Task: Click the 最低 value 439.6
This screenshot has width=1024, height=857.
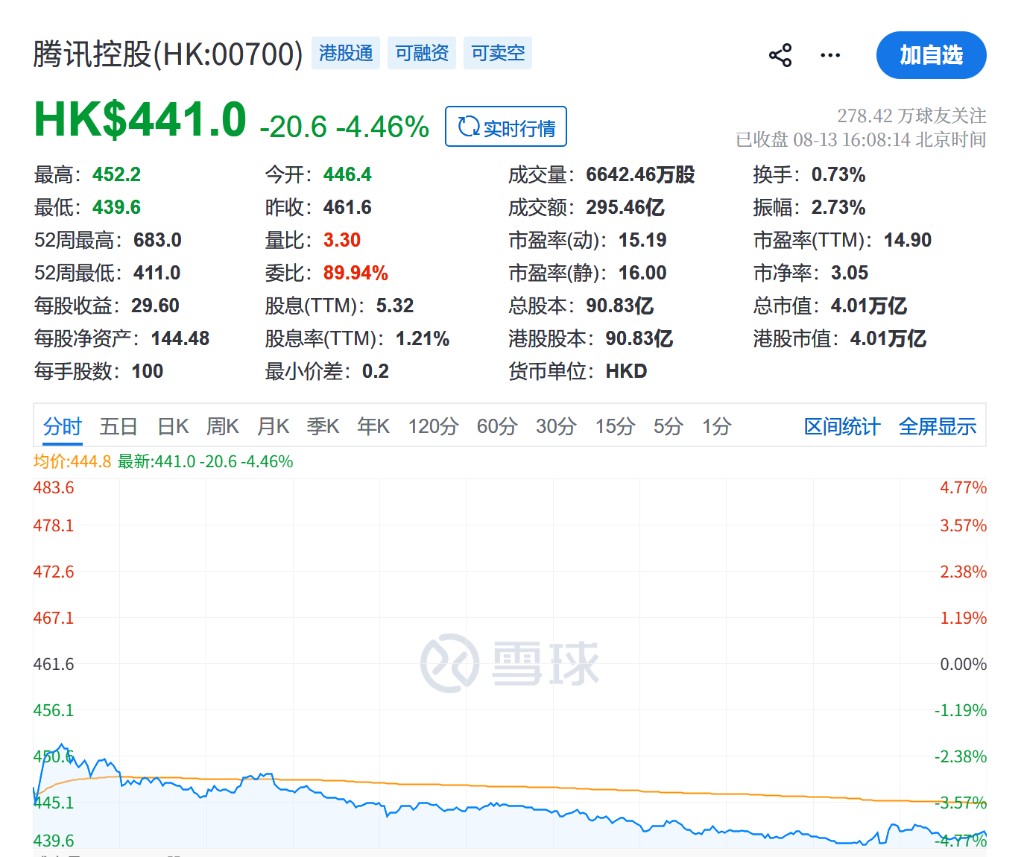Action: pyautogui.click(x=116, y=207)
